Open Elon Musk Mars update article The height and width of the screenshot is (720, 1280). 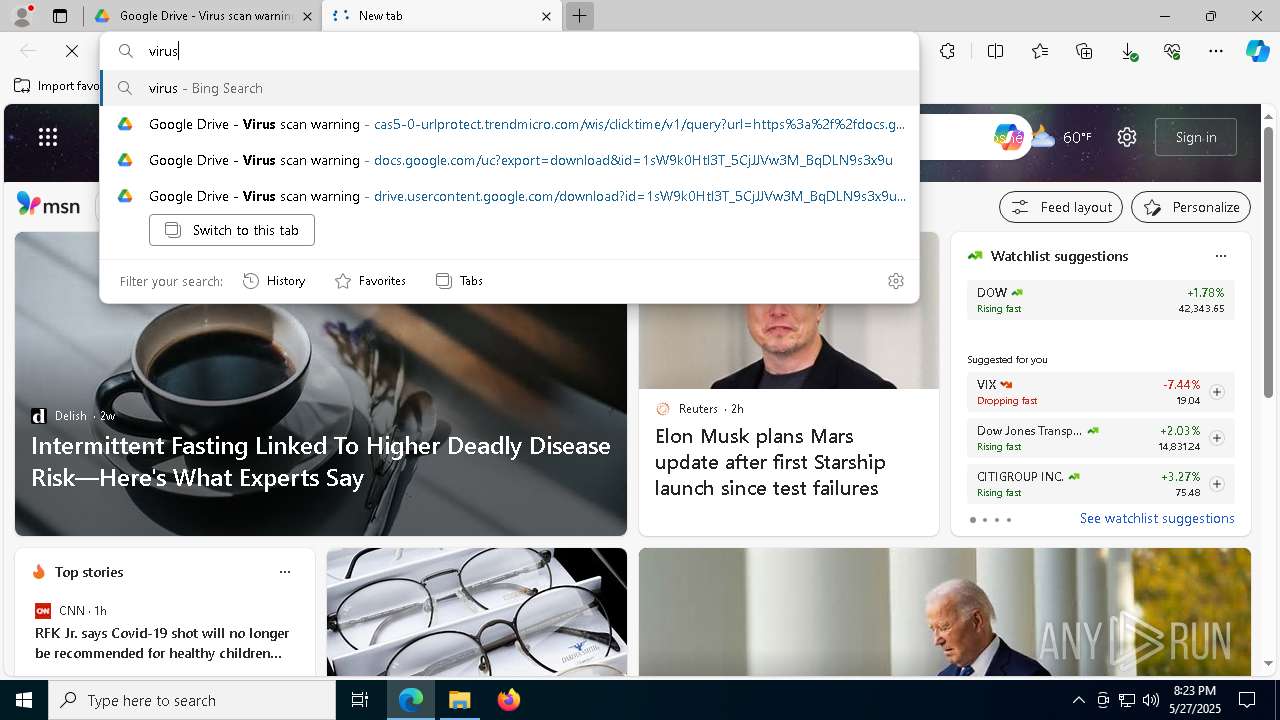[x=770, y=462]
